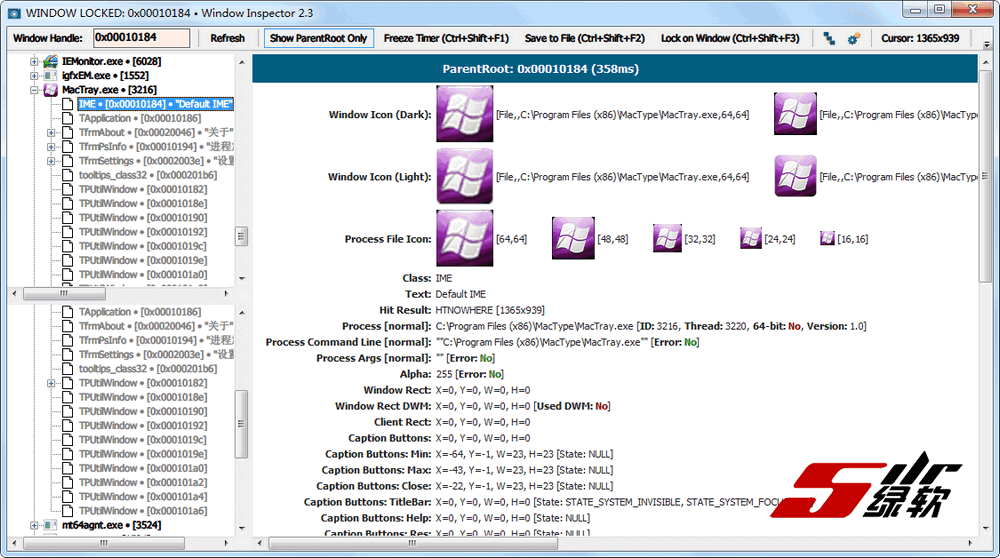Expand the igfxEM.exe tree node
1000x558 pixels.
[x=34, y=76]
